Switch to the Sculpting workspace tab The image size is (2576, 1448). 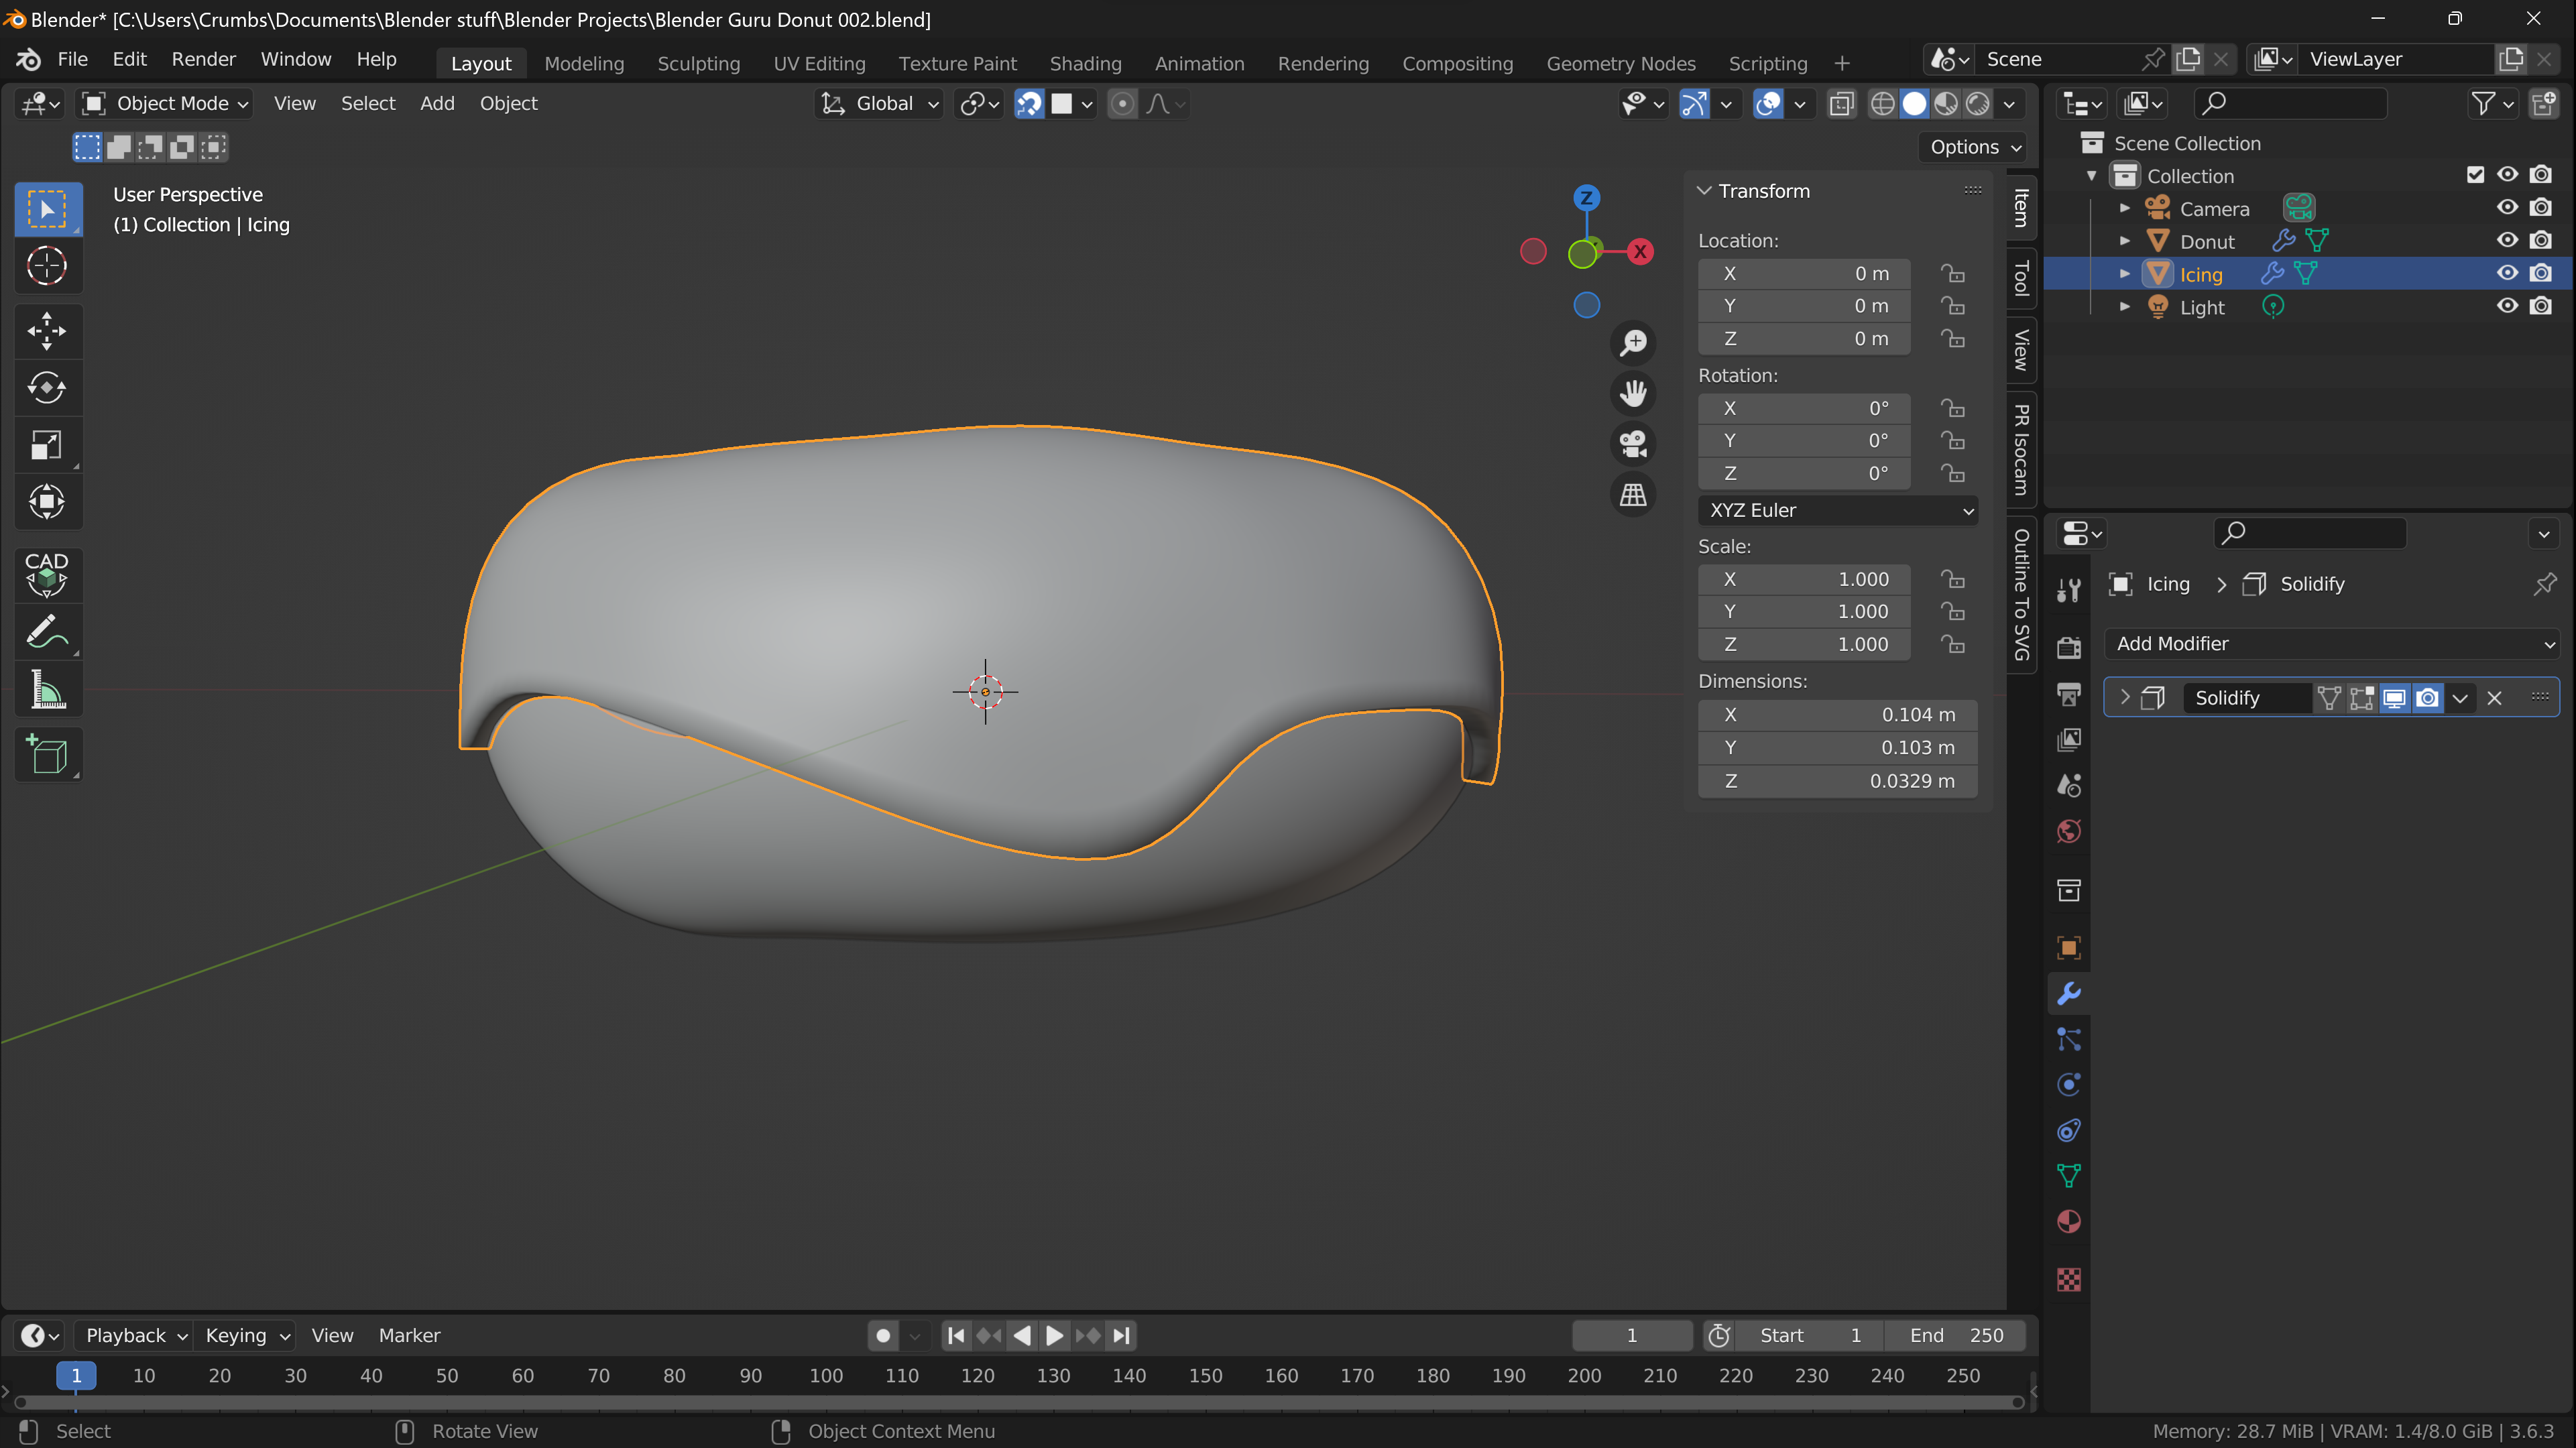point(698,63)
